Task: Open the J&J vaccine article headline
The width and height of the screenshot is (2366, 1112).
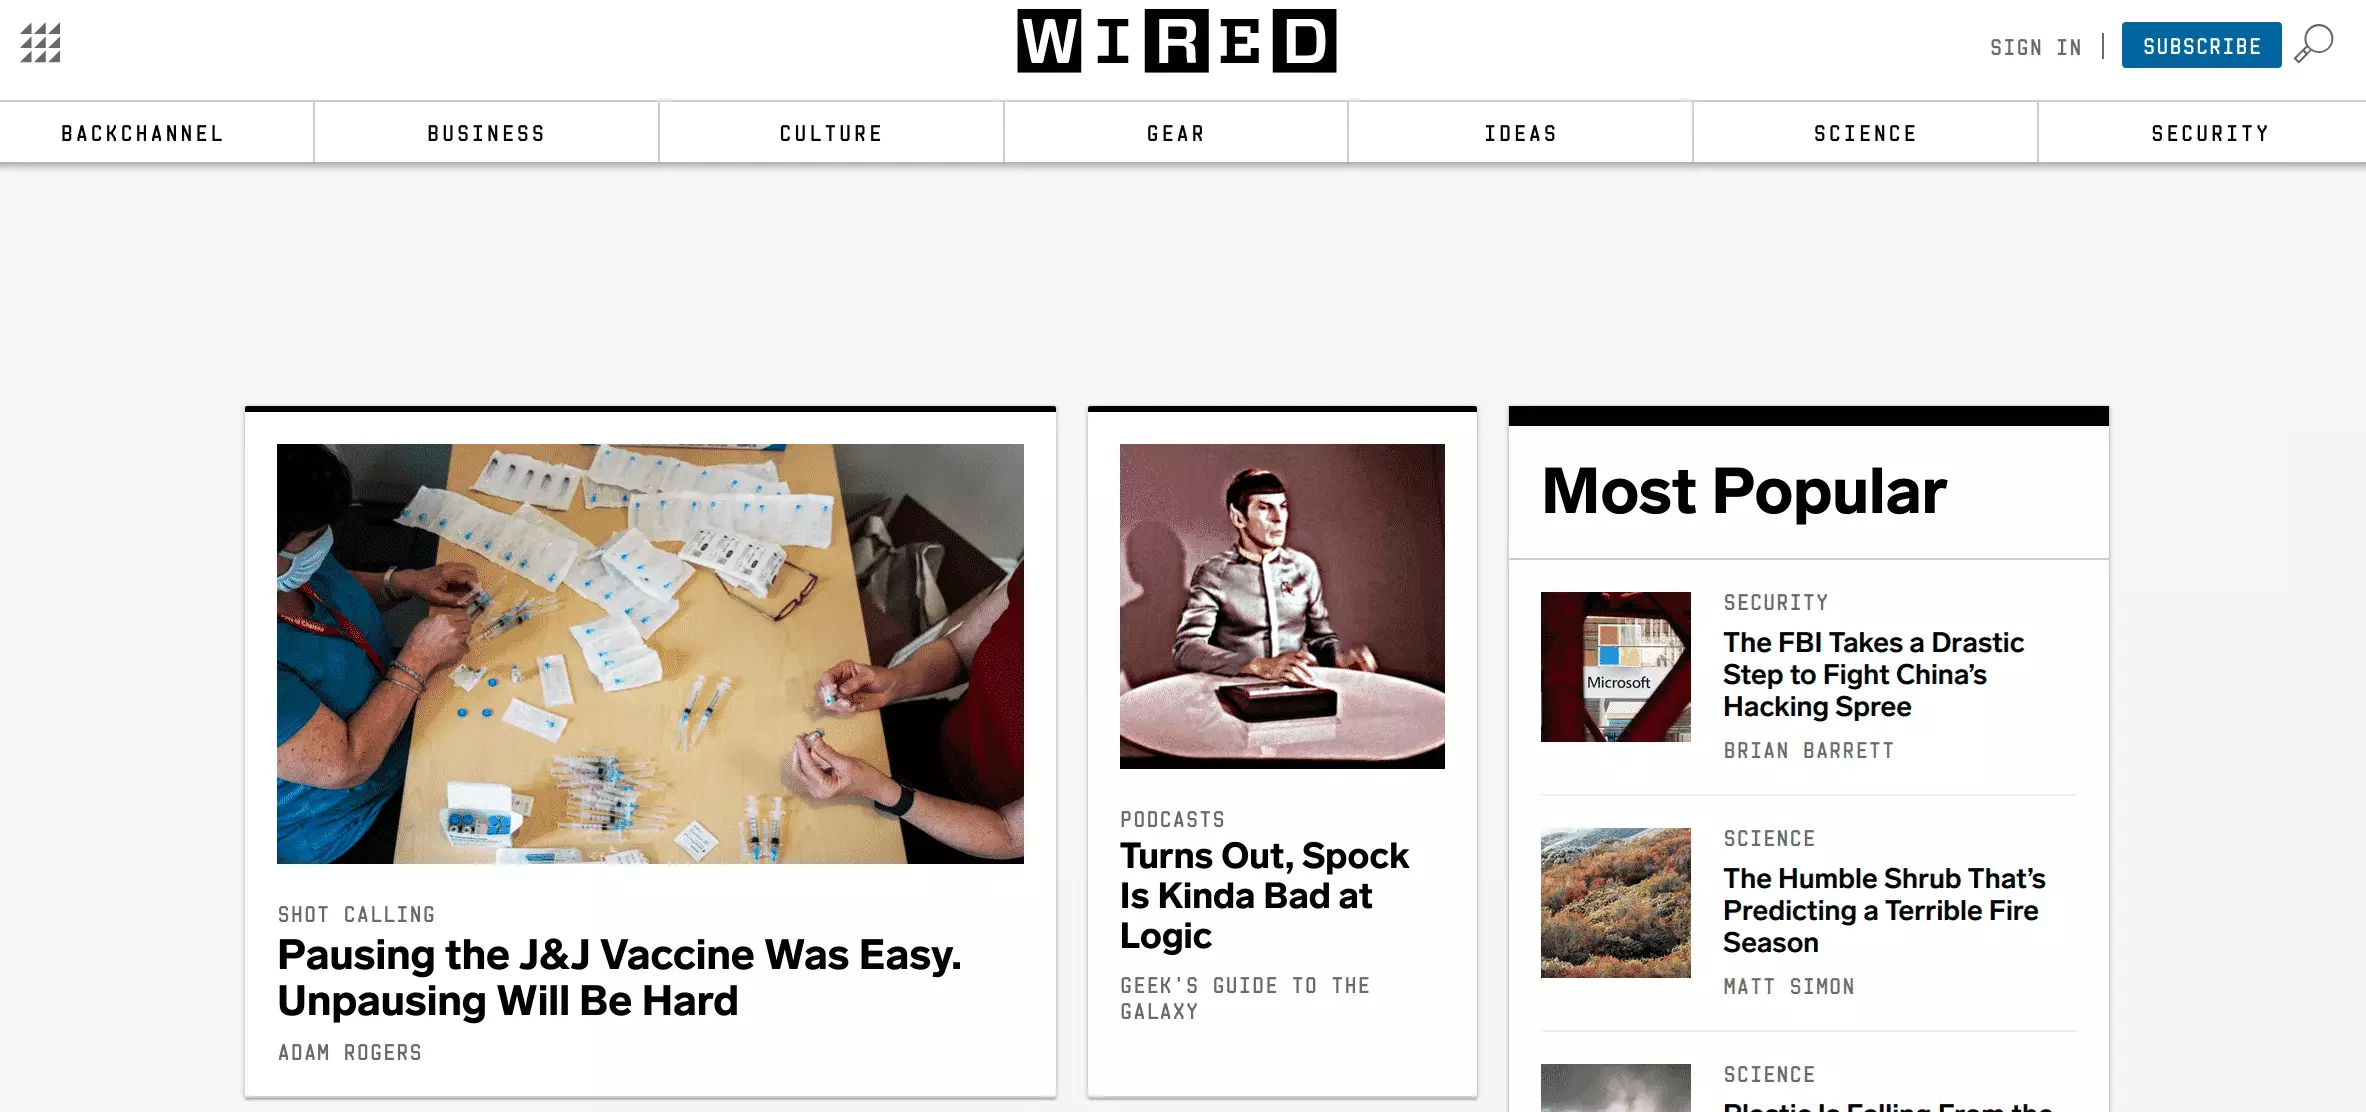Action: 619,978
